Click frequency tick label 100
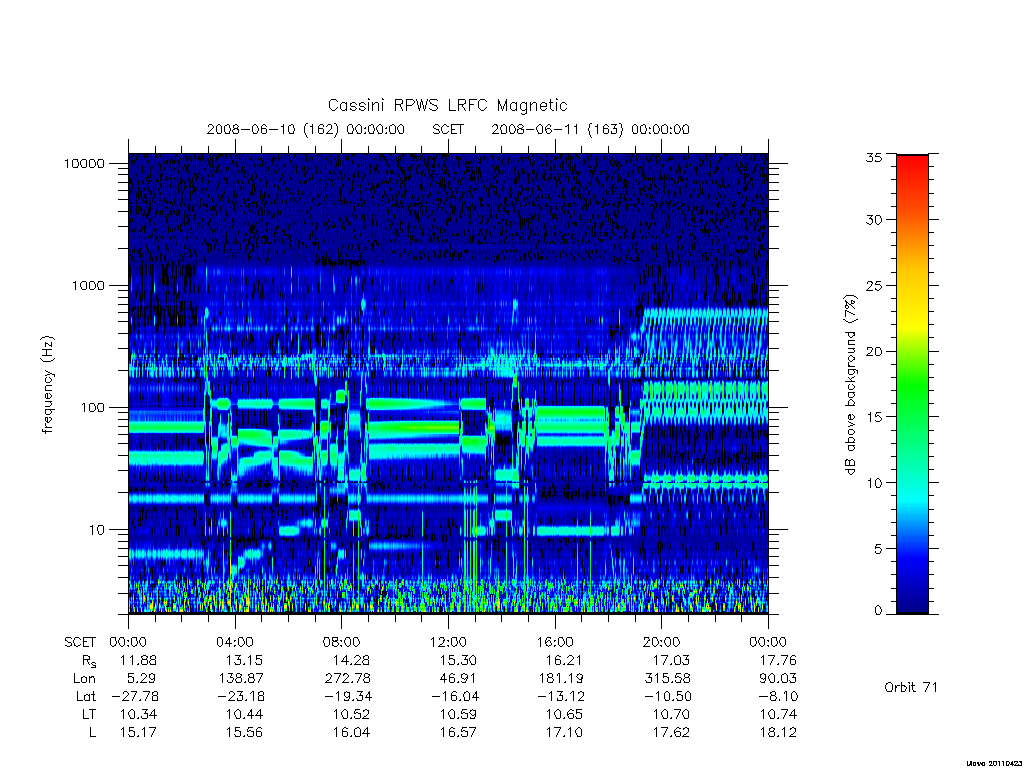 coord(92,408)
